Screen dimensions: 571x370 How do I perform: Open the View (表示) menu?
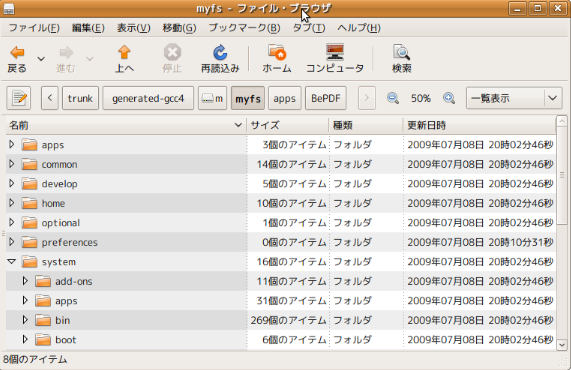[x=133, y=28]
